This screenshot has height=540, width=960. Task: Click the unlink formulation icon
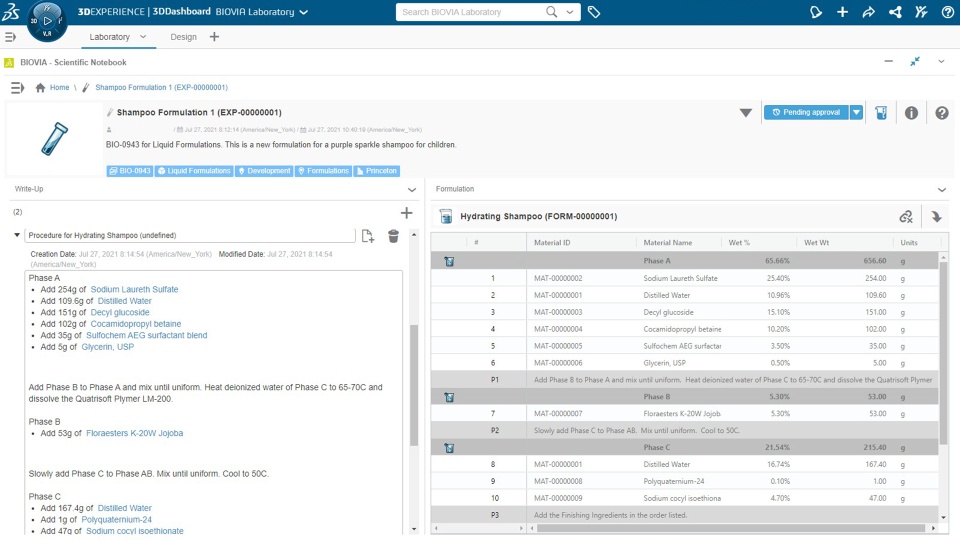(906, 216)
